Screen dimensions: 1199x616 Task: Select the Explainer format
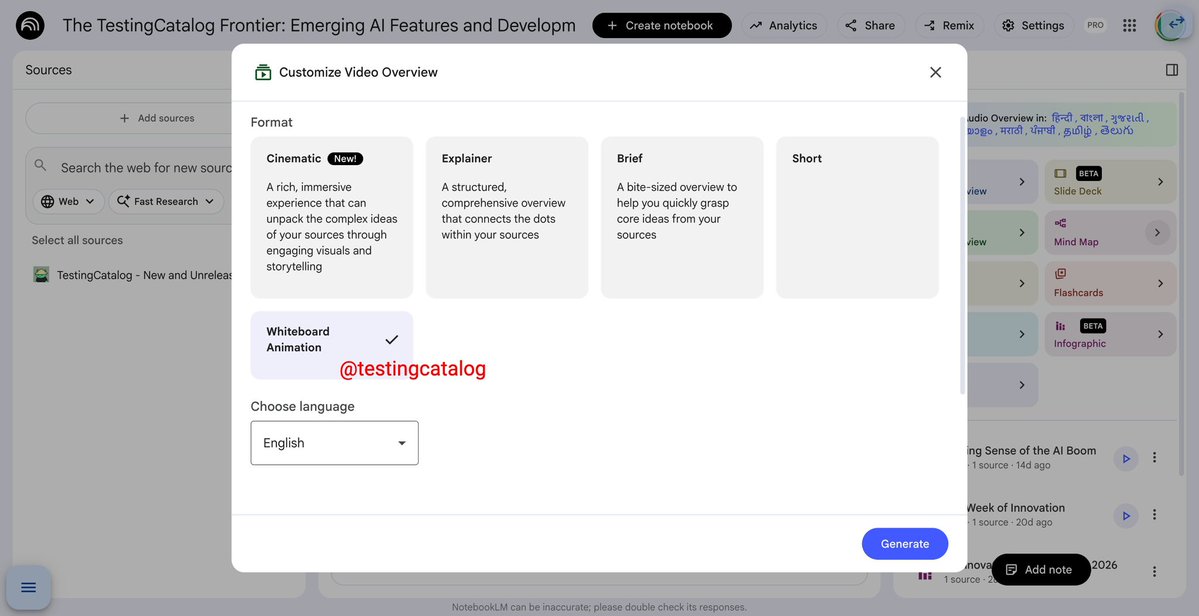pos(507,217)
